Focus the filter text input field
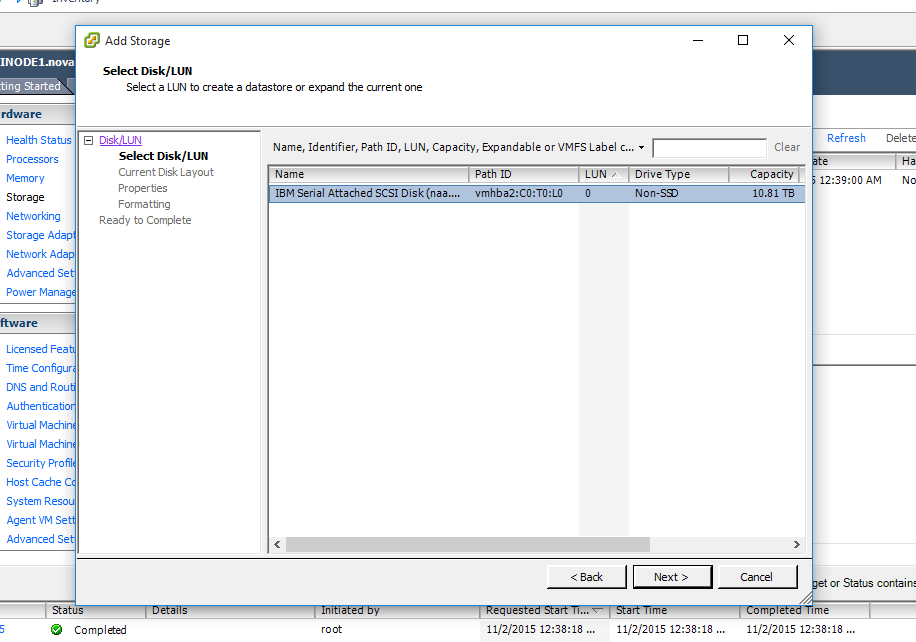Screen dimensions: 916x642 pos(709,148)
